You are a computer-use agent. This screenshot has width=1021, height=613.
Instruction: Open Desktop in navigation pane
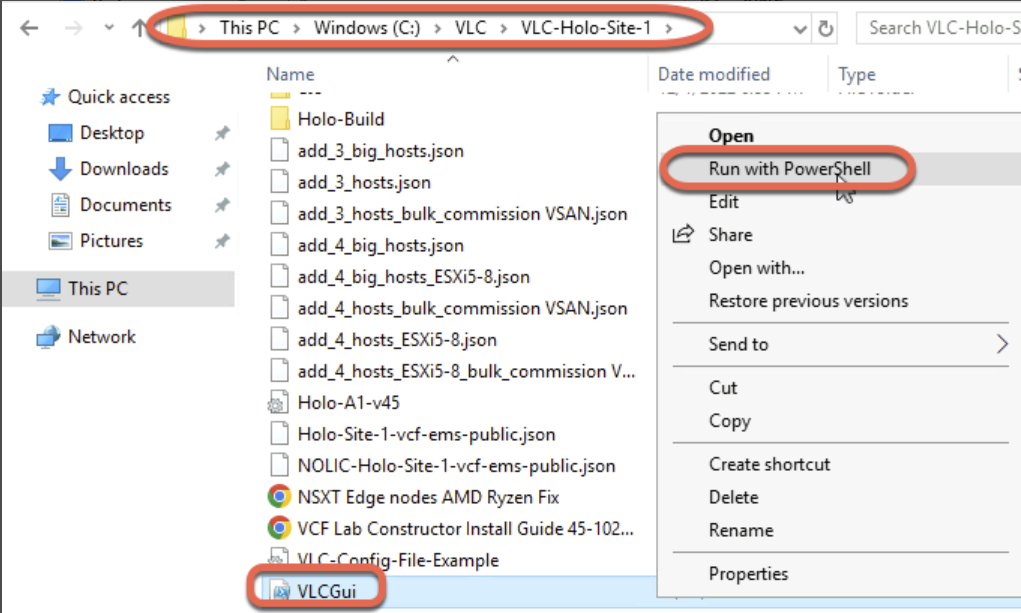[112, 133]
